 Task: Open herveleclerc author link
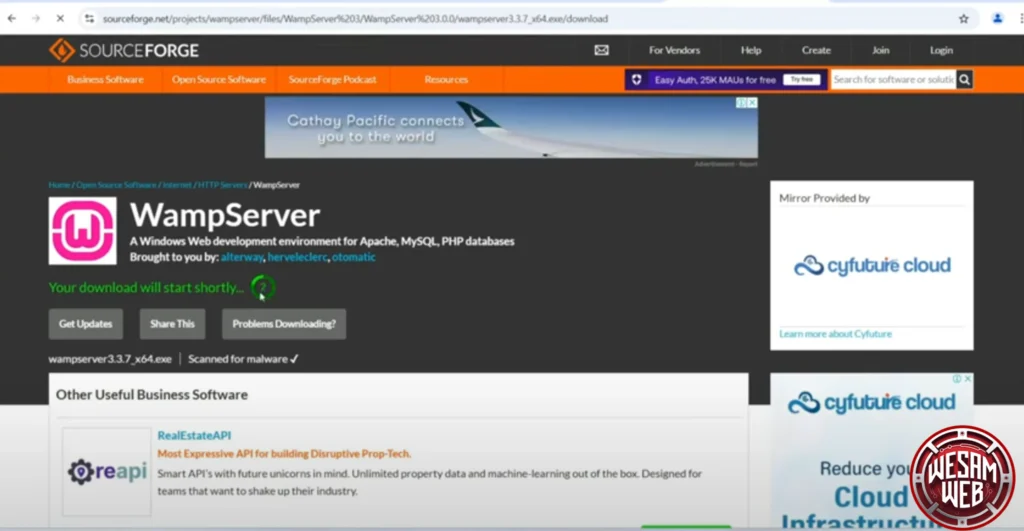coord(297,257)
